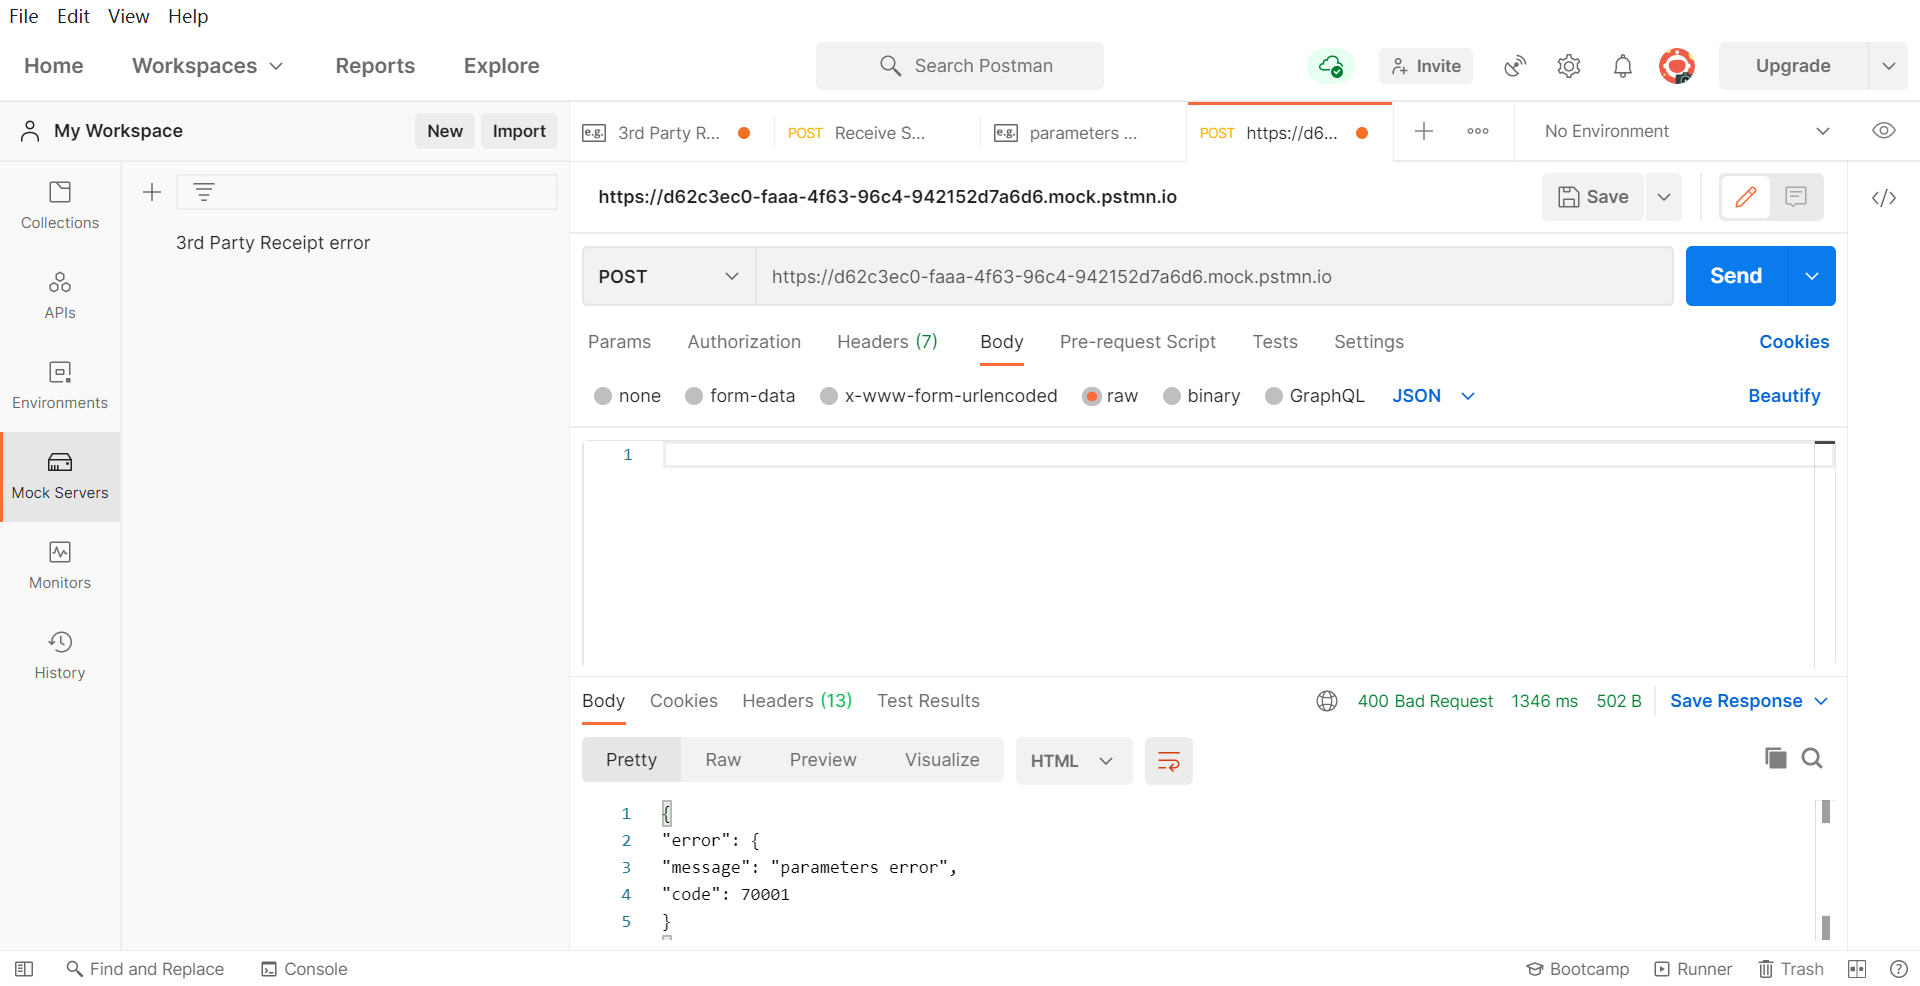The image size is (1920, 986).
Task: Open the Monitors sidebar panel
Action: (60, 566)
